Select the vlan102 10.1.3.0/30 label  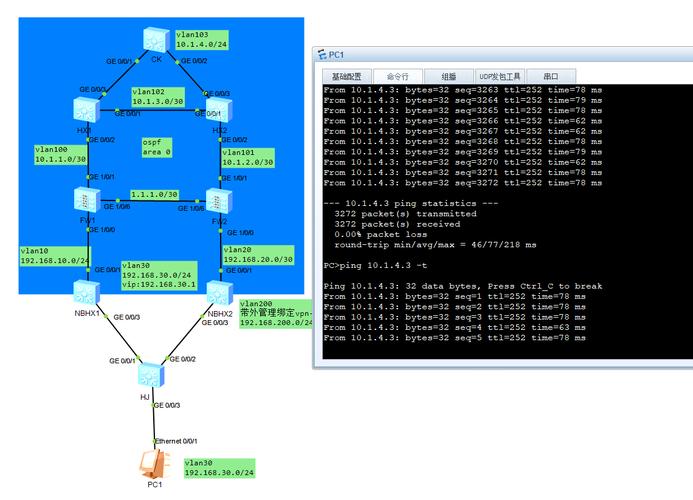coord(158,96)
